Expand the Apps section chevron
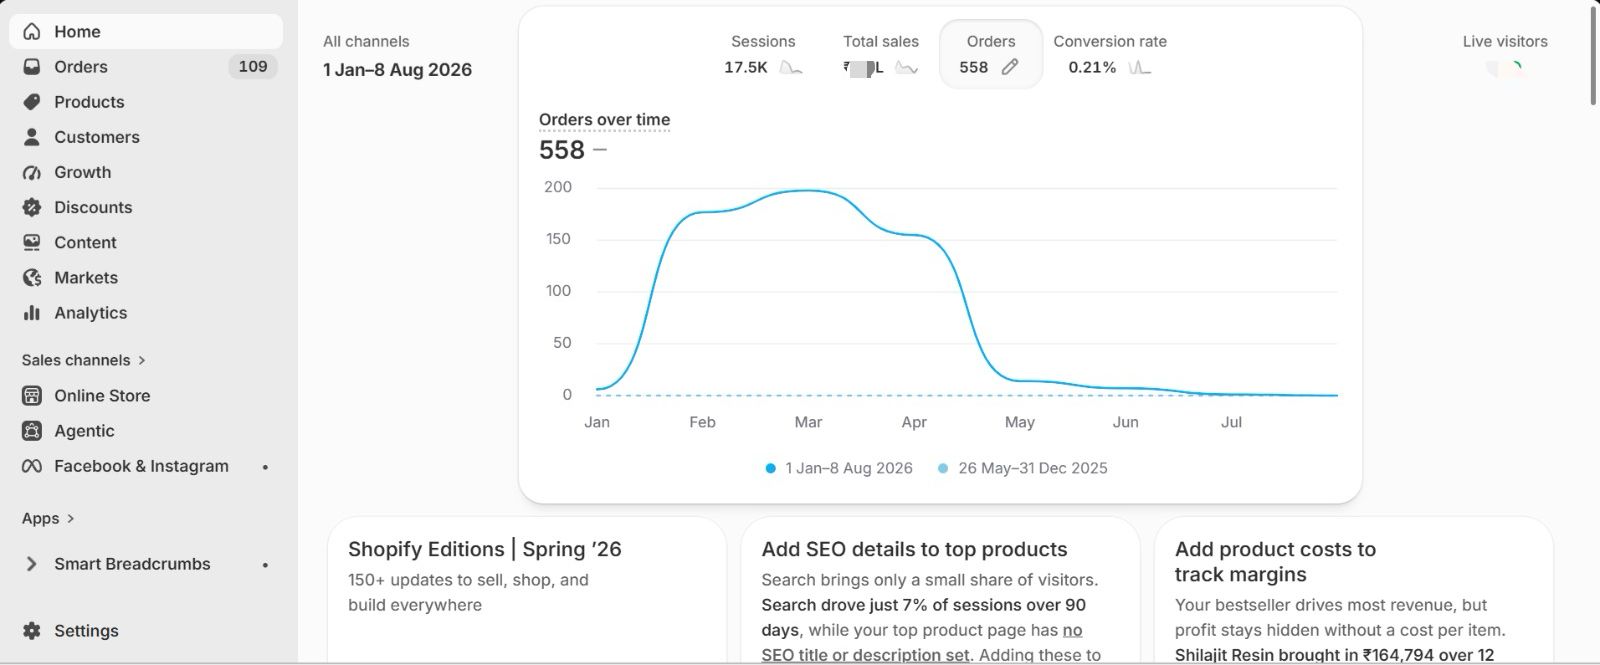 pyautogui.click(x=71, y=518)
